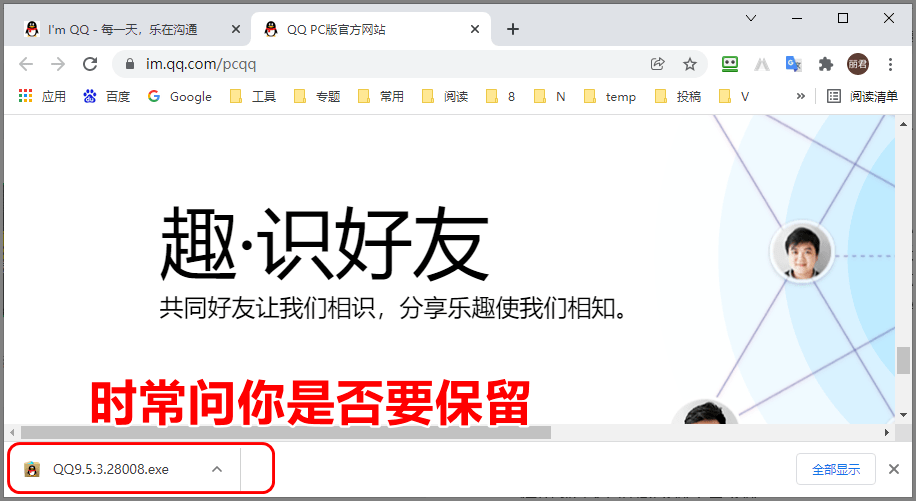Open the Extensions puzzle menu
Viewport: 916px width, 501px height.
pyautogui.click(x=825, y=64)
